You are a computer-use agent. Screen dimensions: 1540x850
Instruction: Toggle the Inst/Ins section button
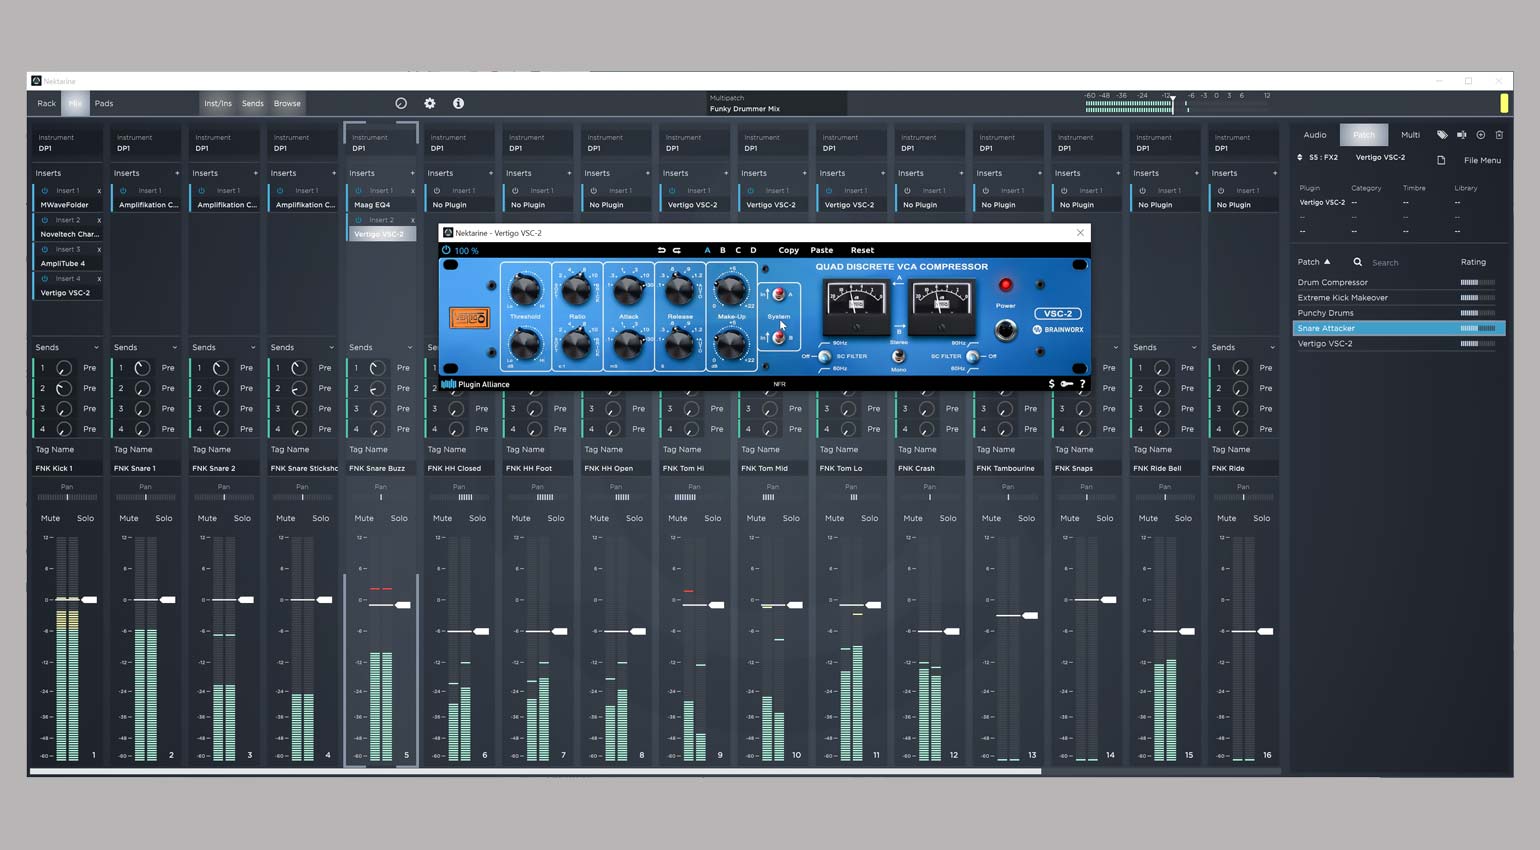[x=218, y=103]
